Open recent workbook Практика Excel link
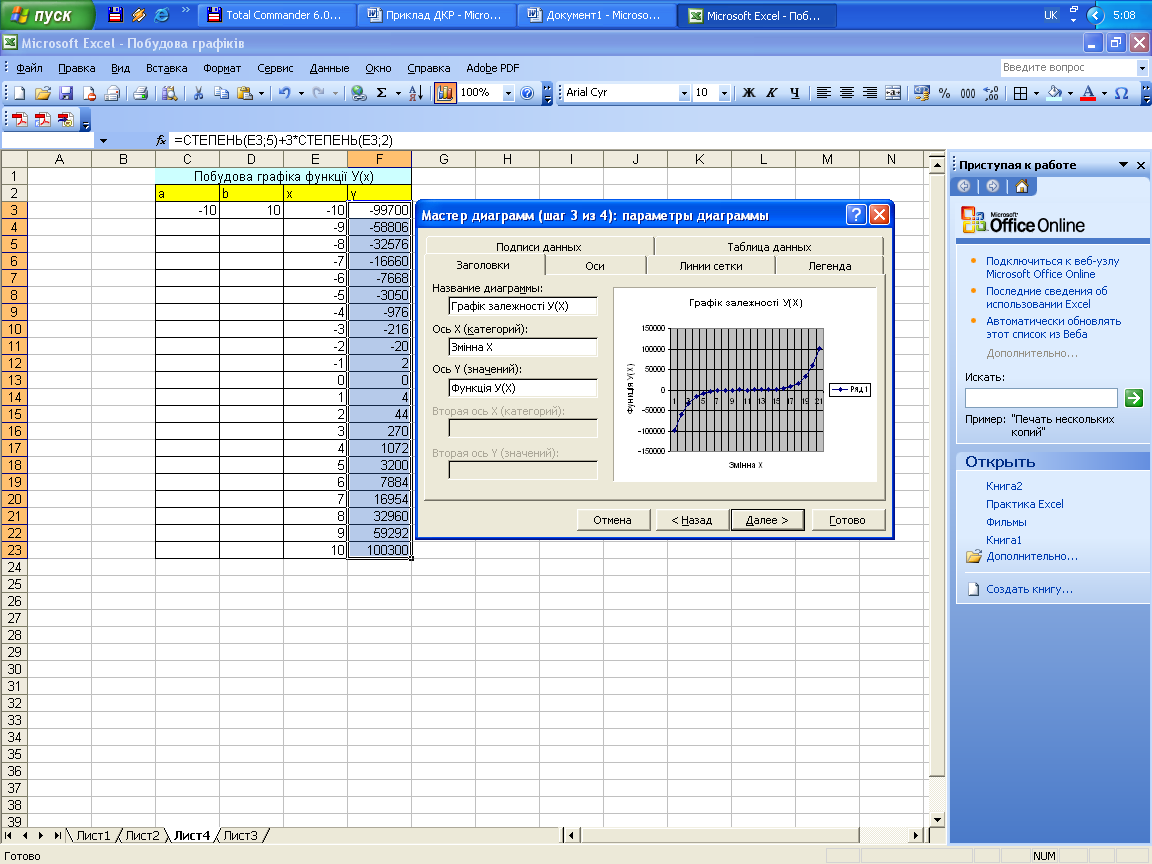This screenshot has width=1152, height=864. tap(1024, 504)
